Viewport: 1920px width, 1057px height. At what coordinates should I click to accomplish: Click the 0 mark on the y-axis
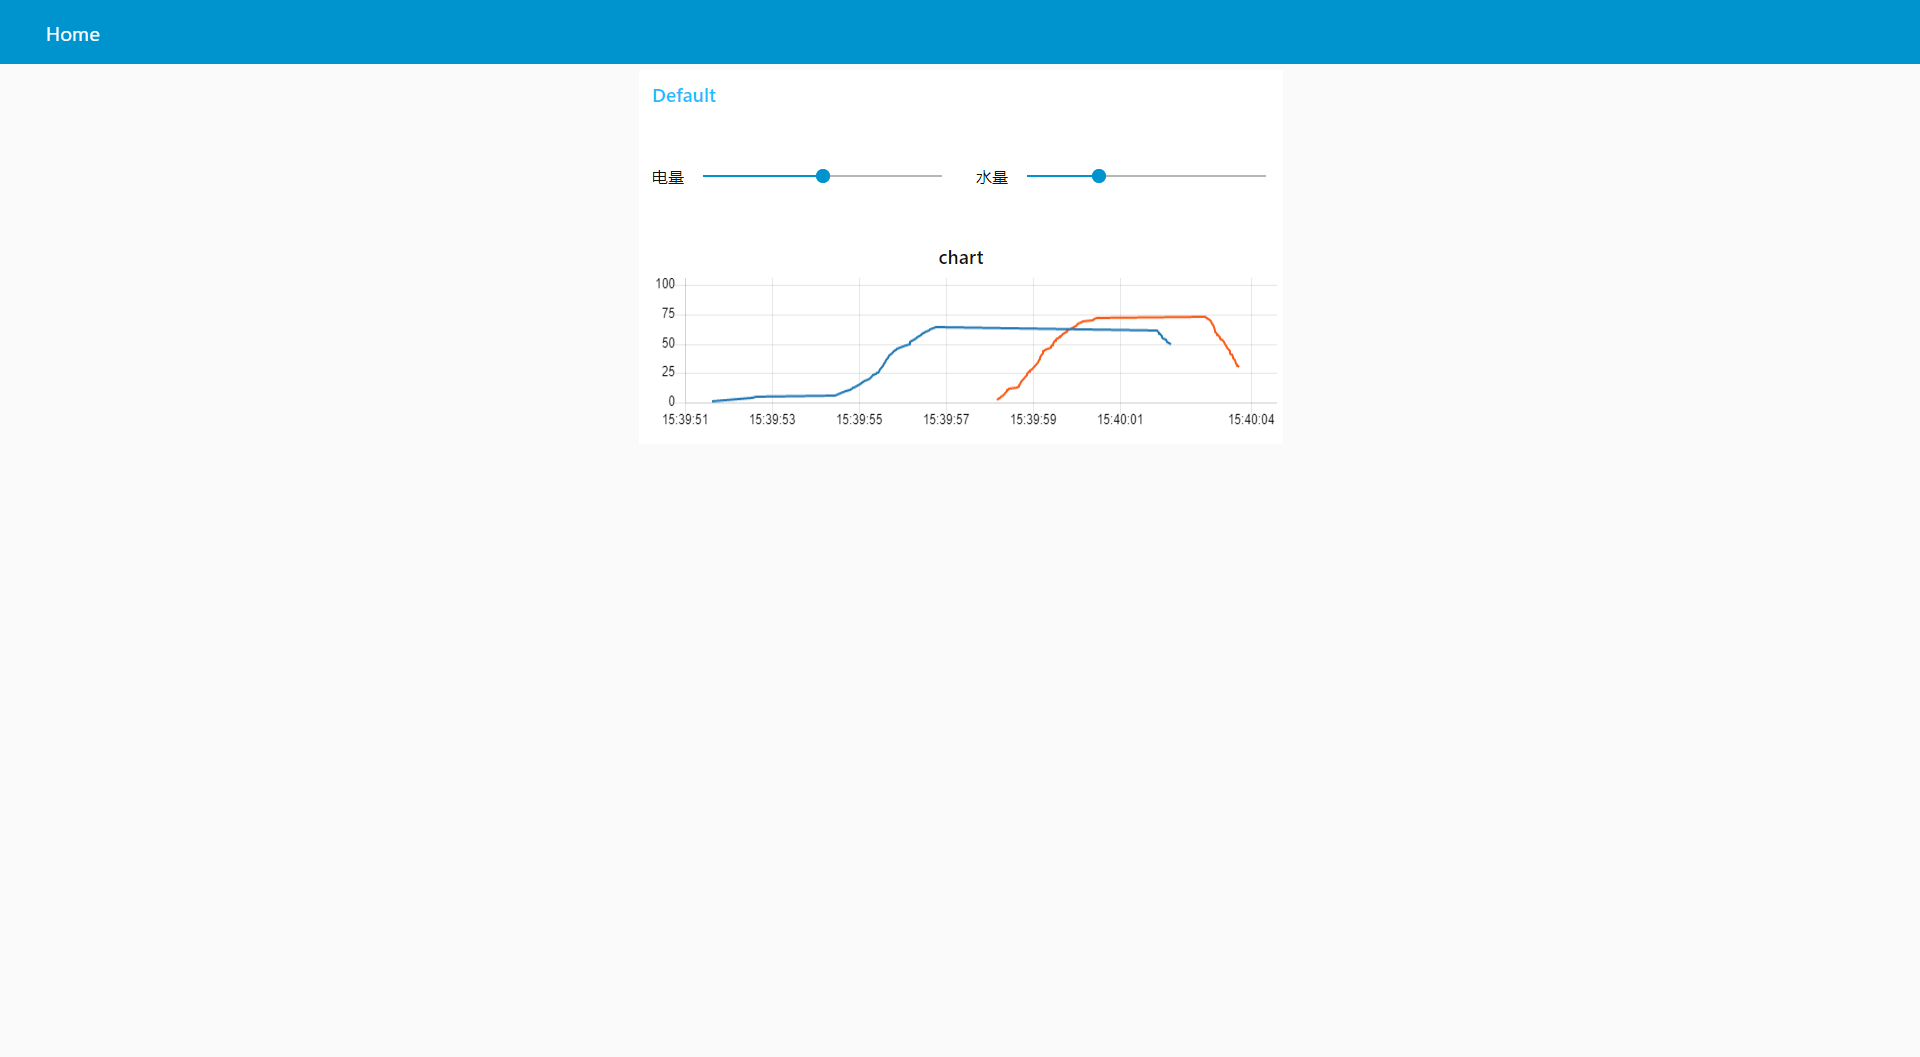pos(671,399)
